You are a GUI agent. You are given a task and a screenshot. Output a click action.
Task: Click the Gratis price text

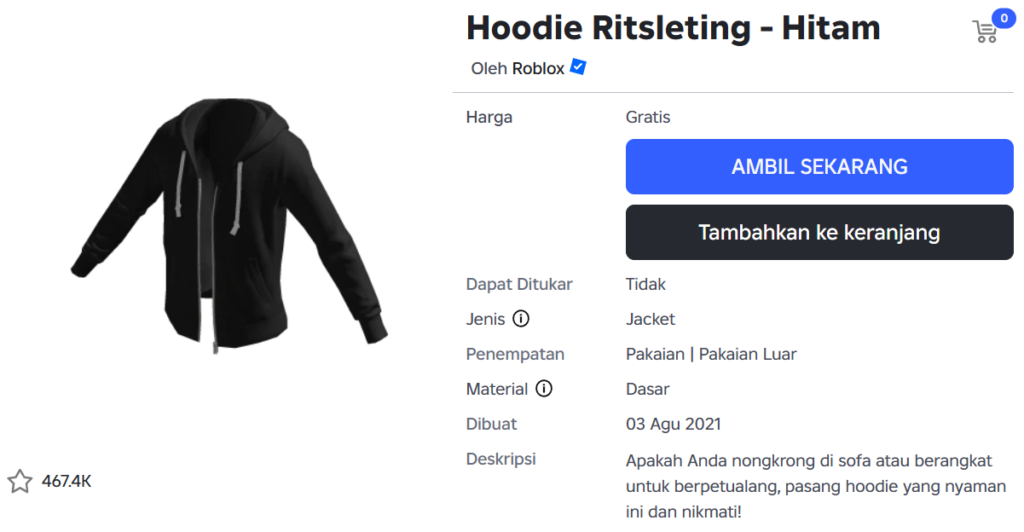coord(648,117)
